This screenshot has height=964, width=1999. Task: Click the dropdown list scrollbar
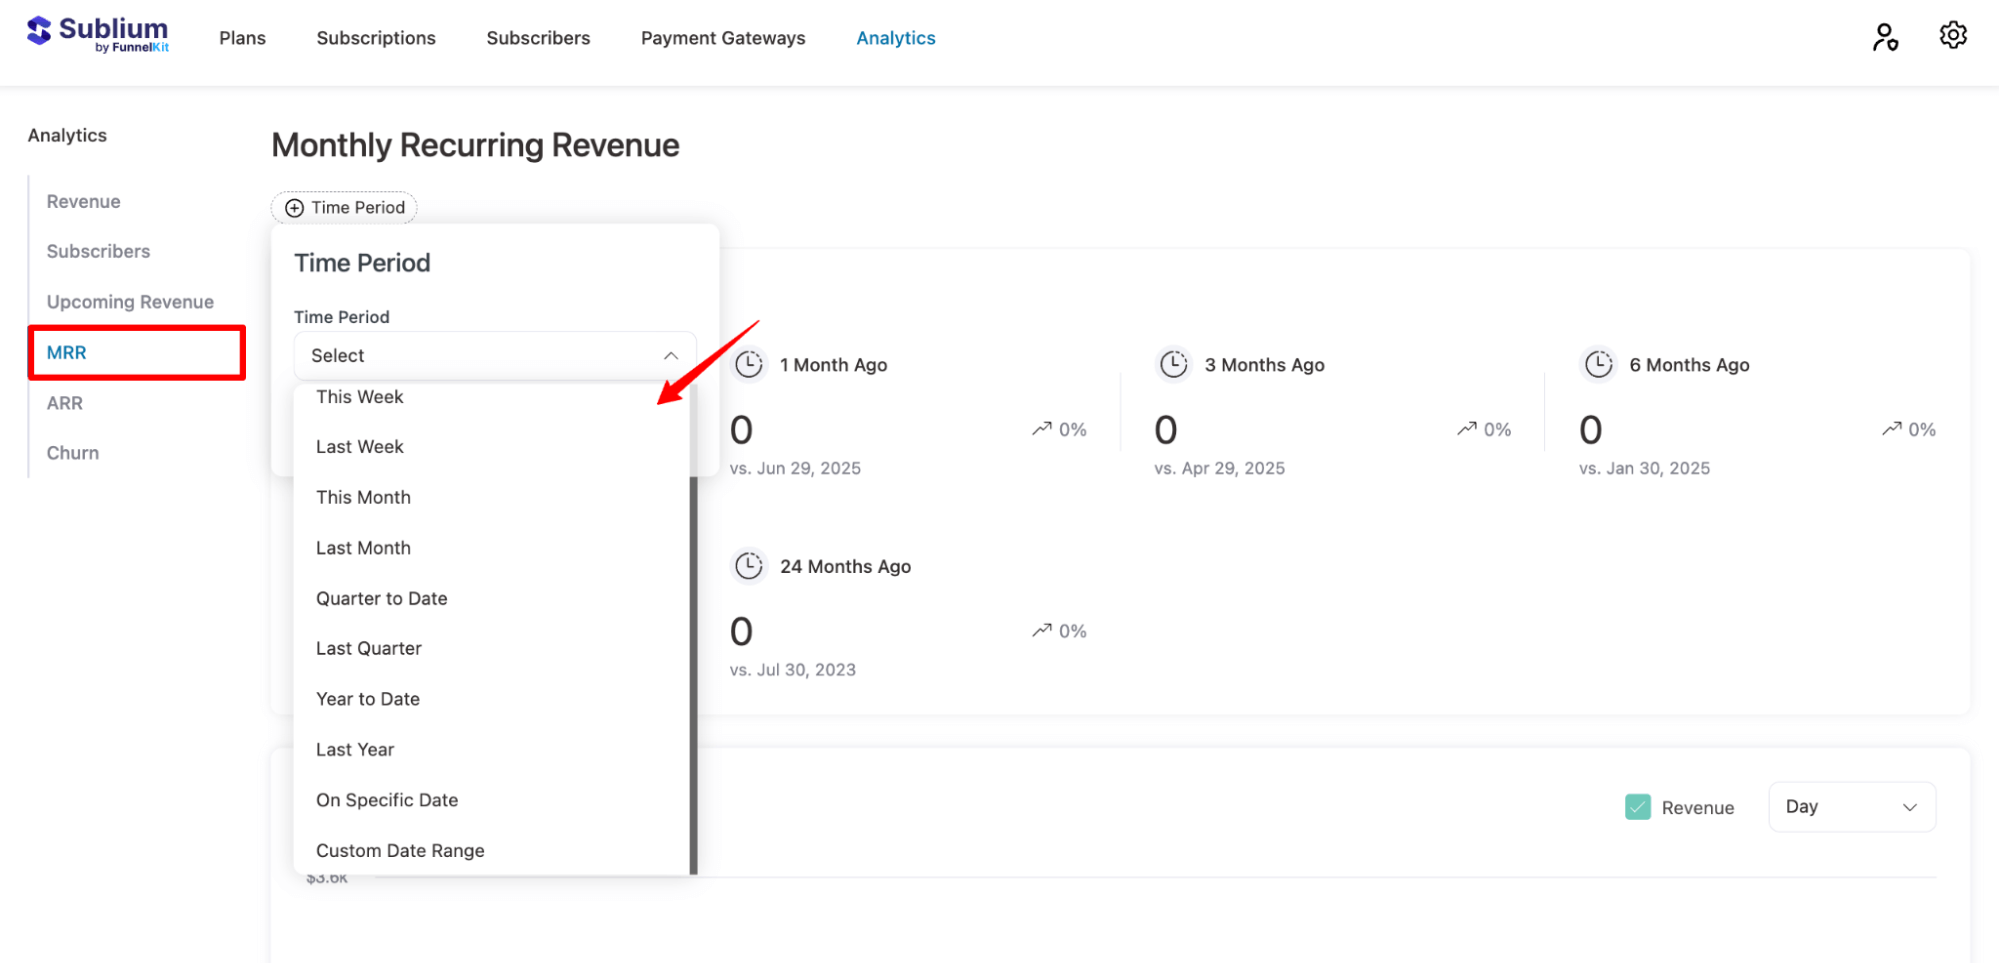pos(693,670)
